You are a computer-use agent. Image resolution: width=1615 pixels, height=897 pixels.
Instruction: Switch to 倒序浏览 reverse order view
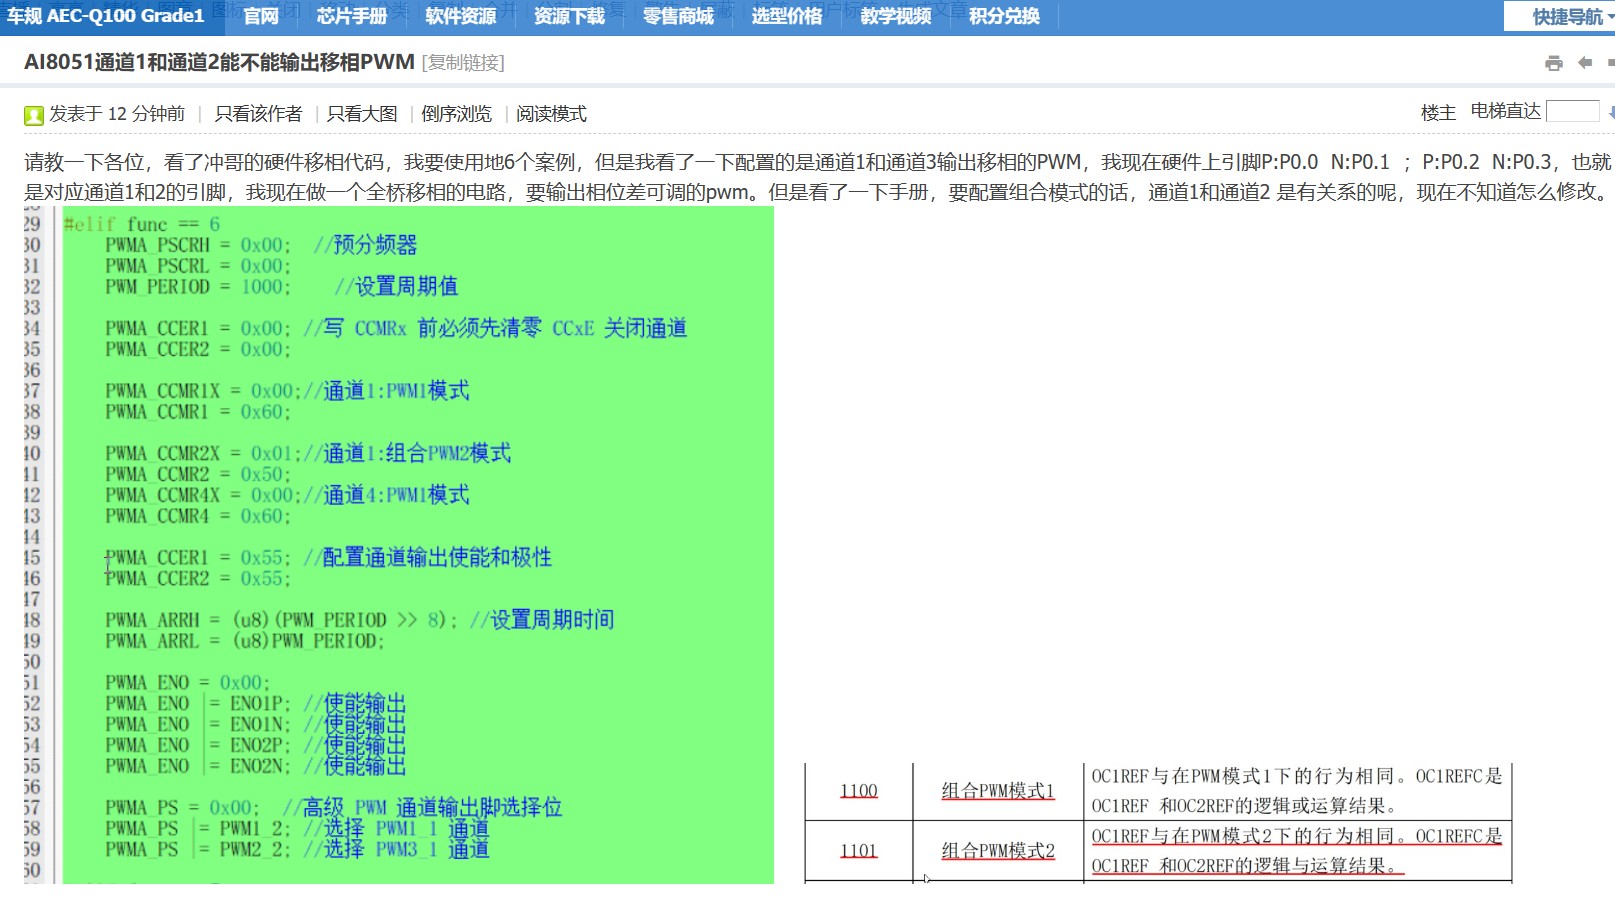pos(457,114)
